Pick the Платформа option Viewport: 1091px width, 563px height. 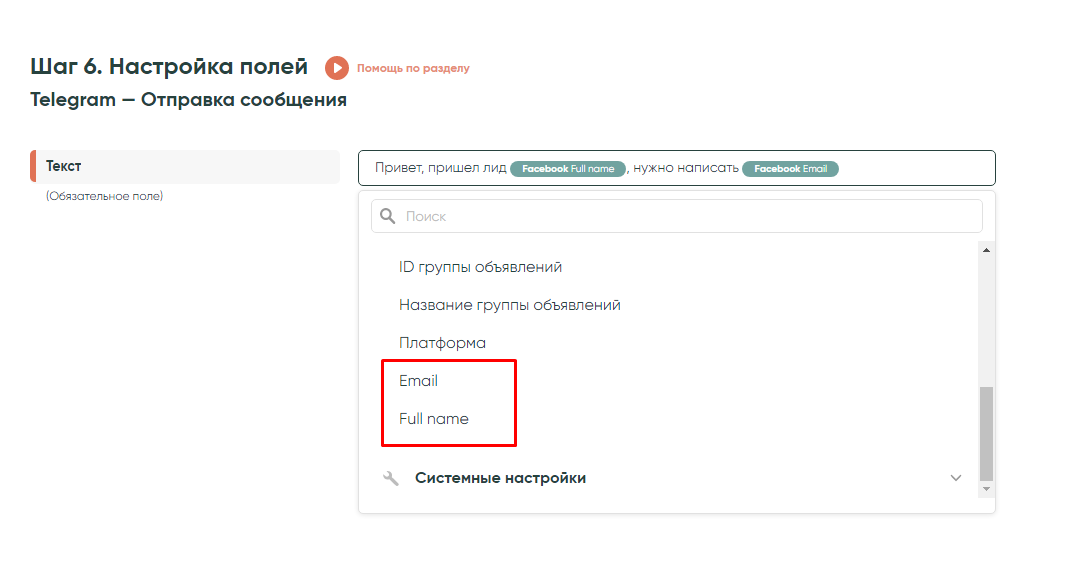[x=442, y=343]
